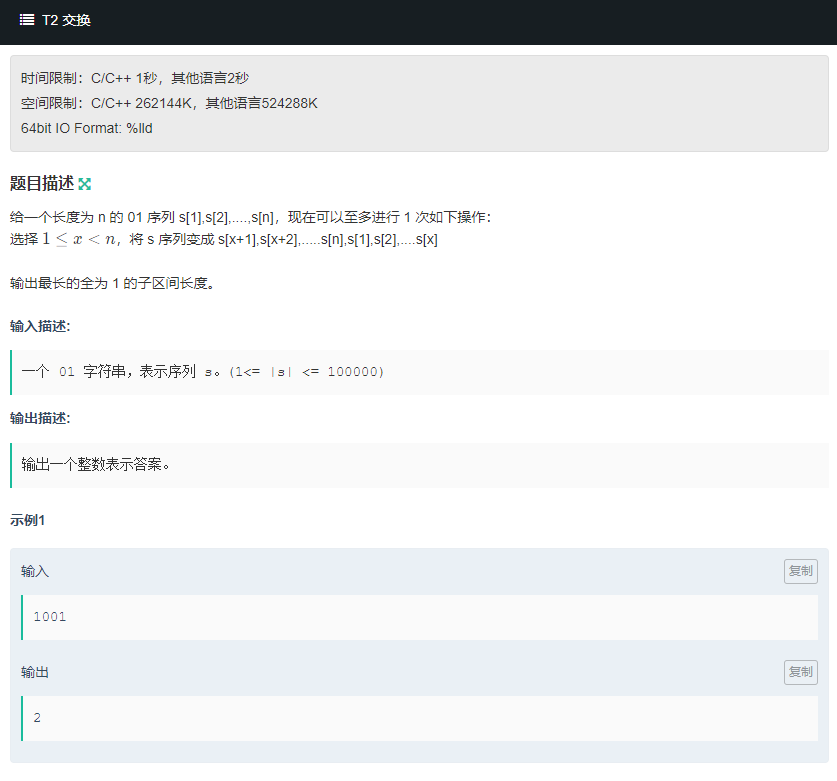Click the text 输出最长的全为 1 的子区间长度

click(112, 283)
